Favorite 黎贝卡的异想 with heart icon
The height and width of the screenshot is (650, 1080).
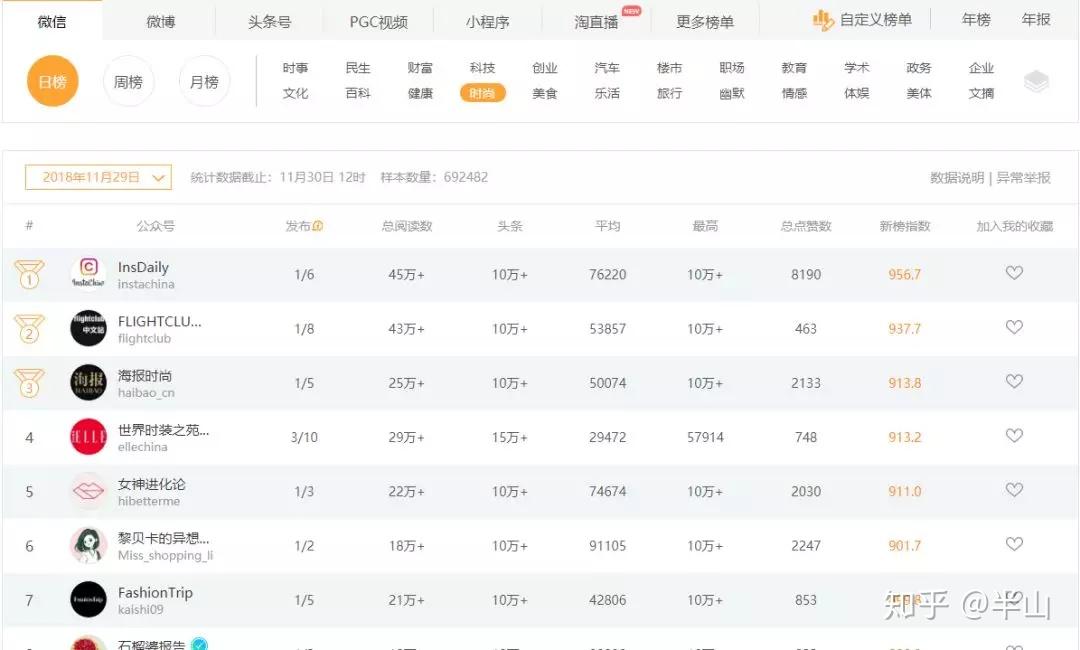tap(1014, 544)
